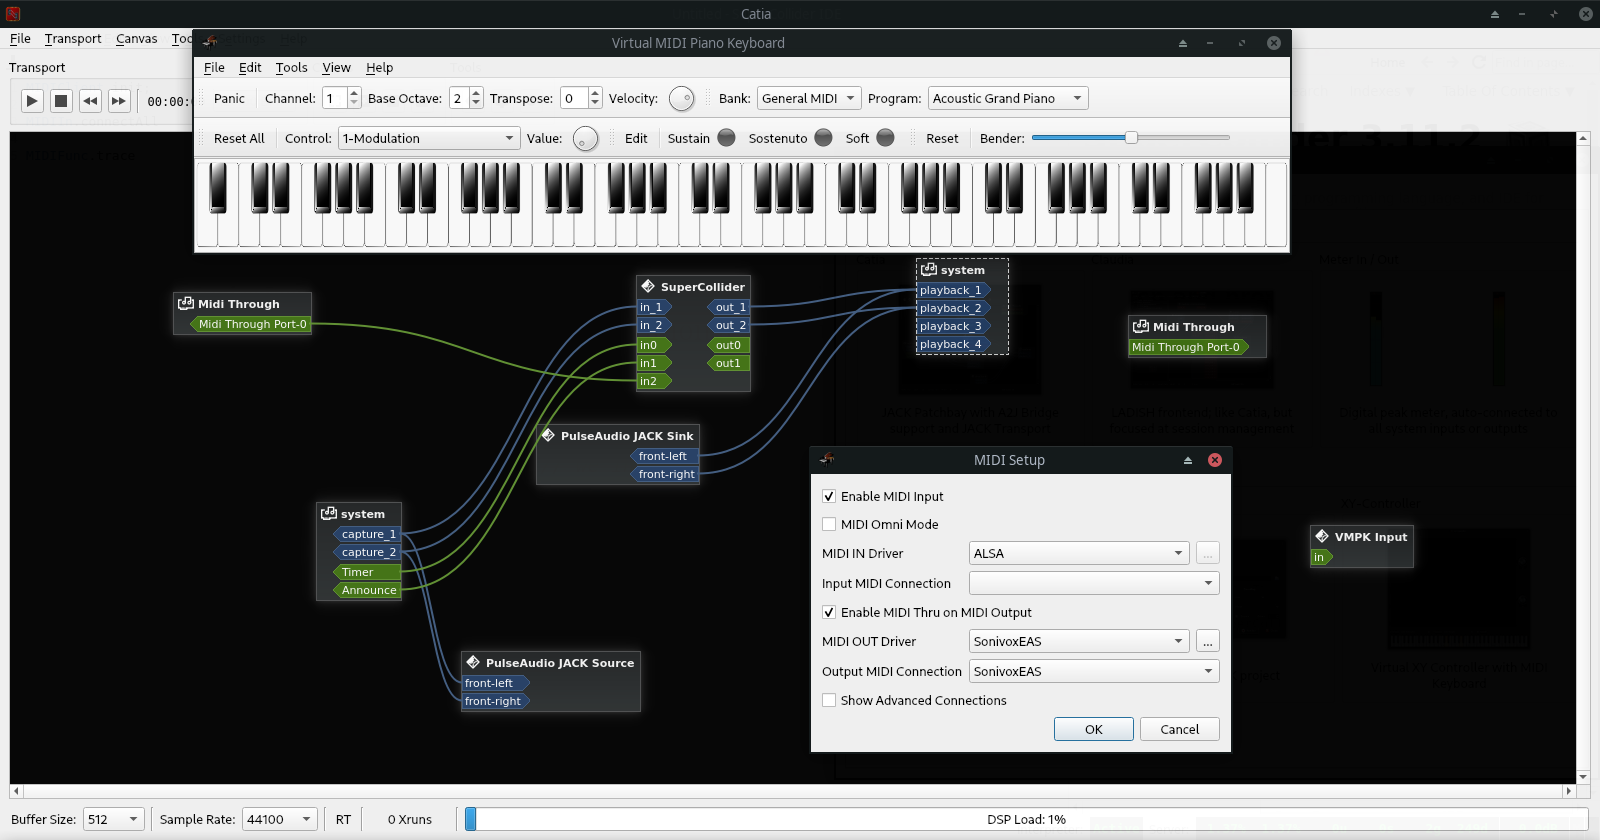Open the MIDI IN Driver dropdown

click(x=1078, y=553)
